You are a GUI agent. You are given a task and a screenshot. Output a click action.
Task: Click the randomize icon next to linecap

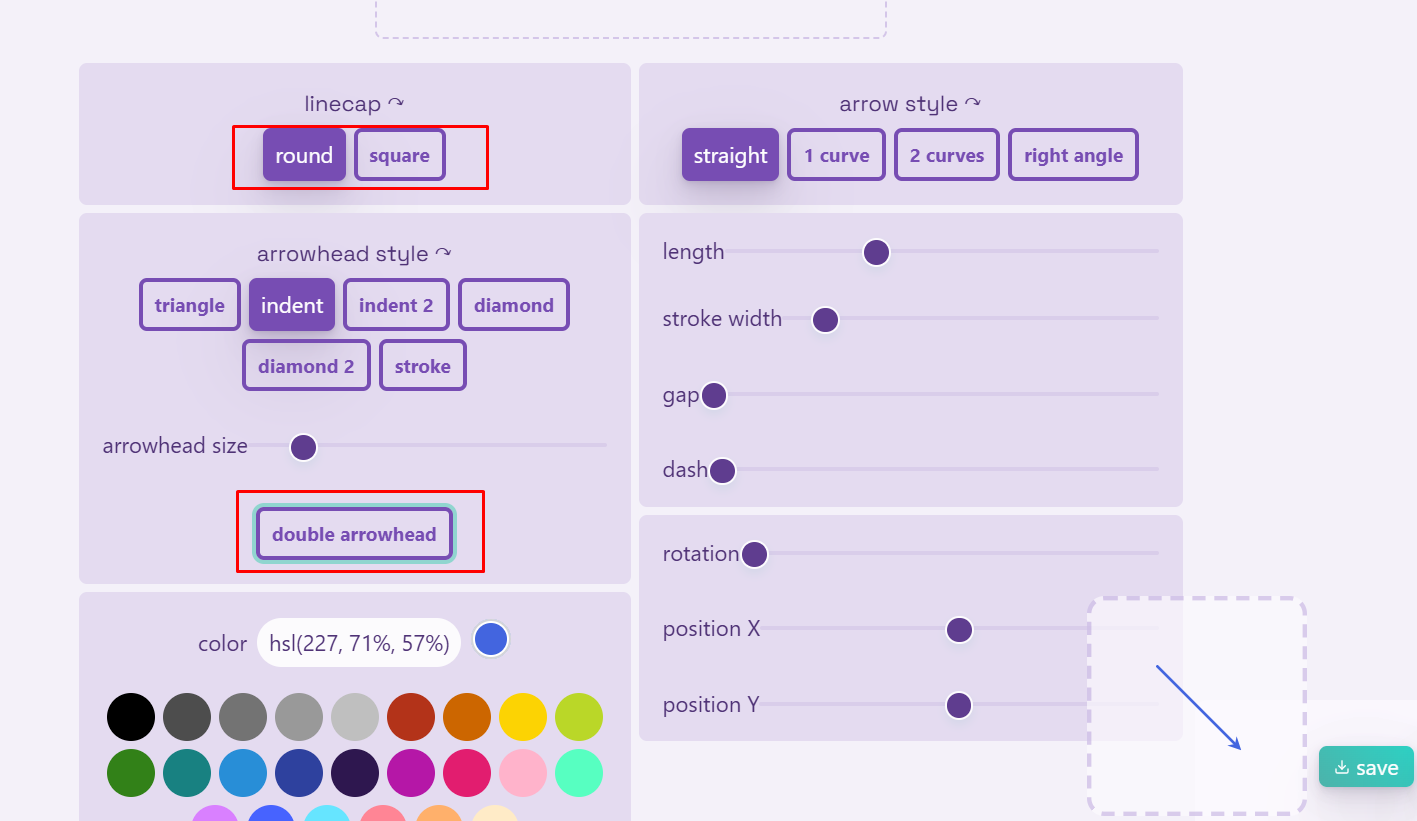point(397,103)
